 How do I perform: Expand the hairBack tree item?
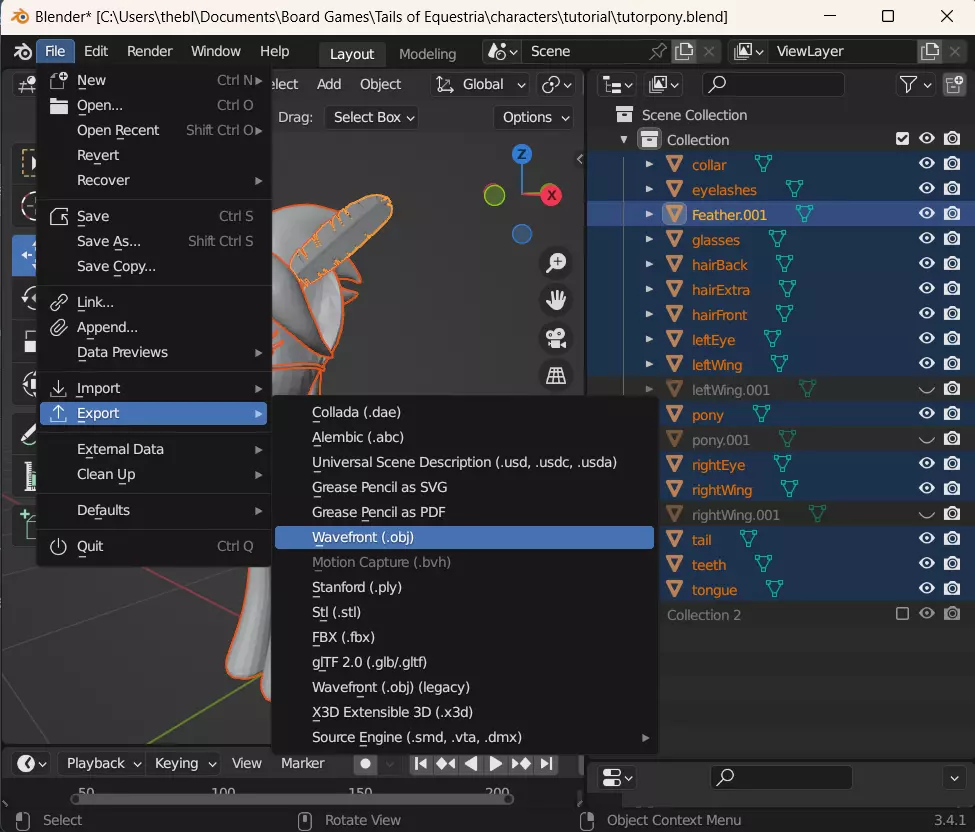coord(649,265)
